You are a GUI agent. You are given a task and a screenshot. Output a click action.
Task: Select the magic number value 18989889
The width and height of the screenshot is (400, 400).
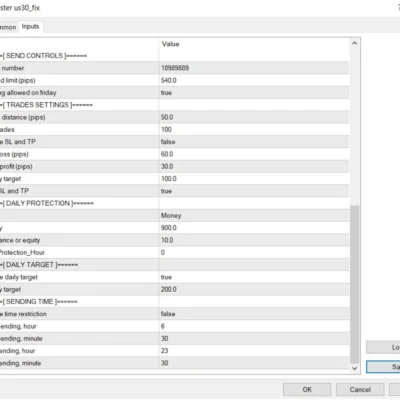[175, 68]
